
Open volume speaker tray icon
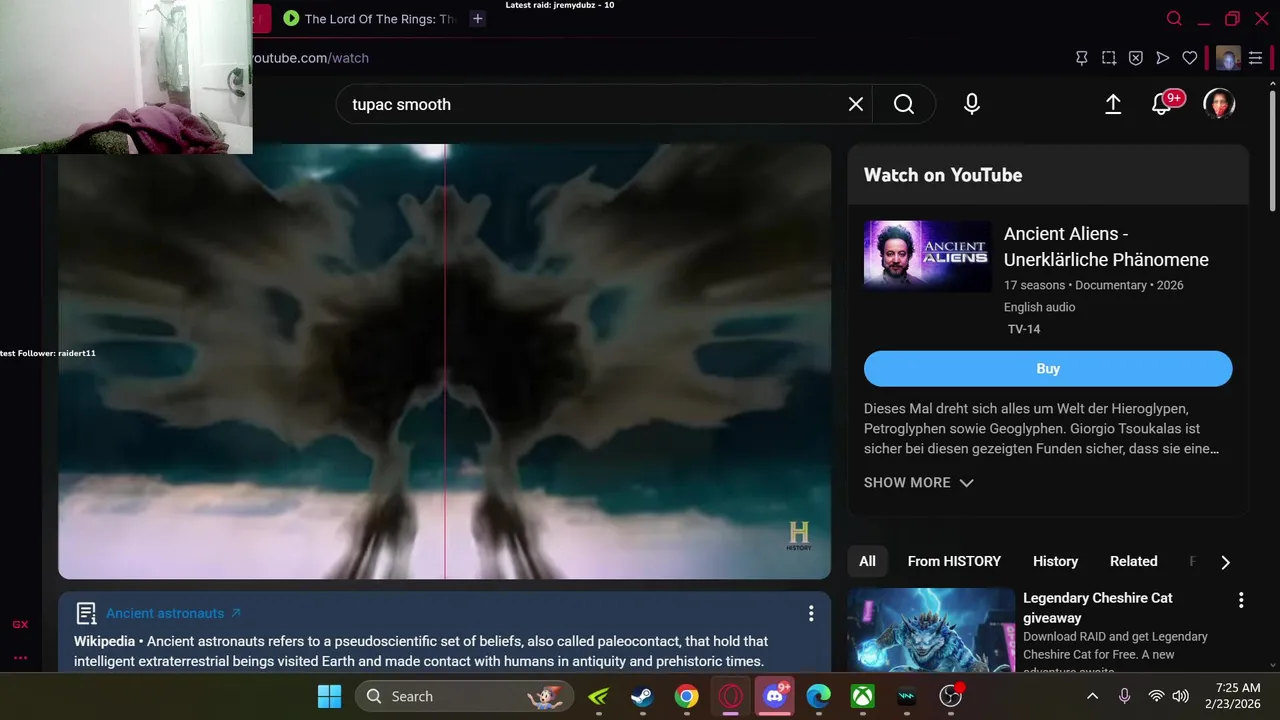[x=1180, y=696]
